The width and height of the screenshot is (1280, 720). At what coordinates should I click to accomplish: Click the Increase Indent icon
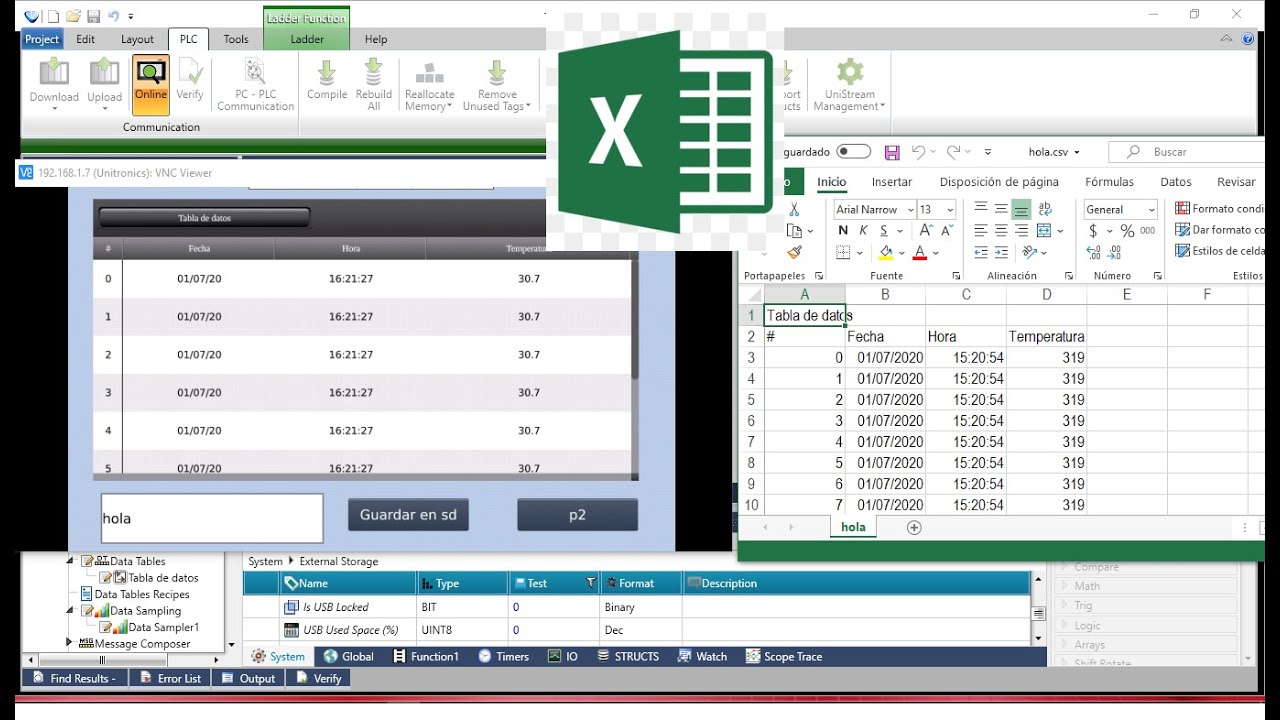[x=1001, y=253]
